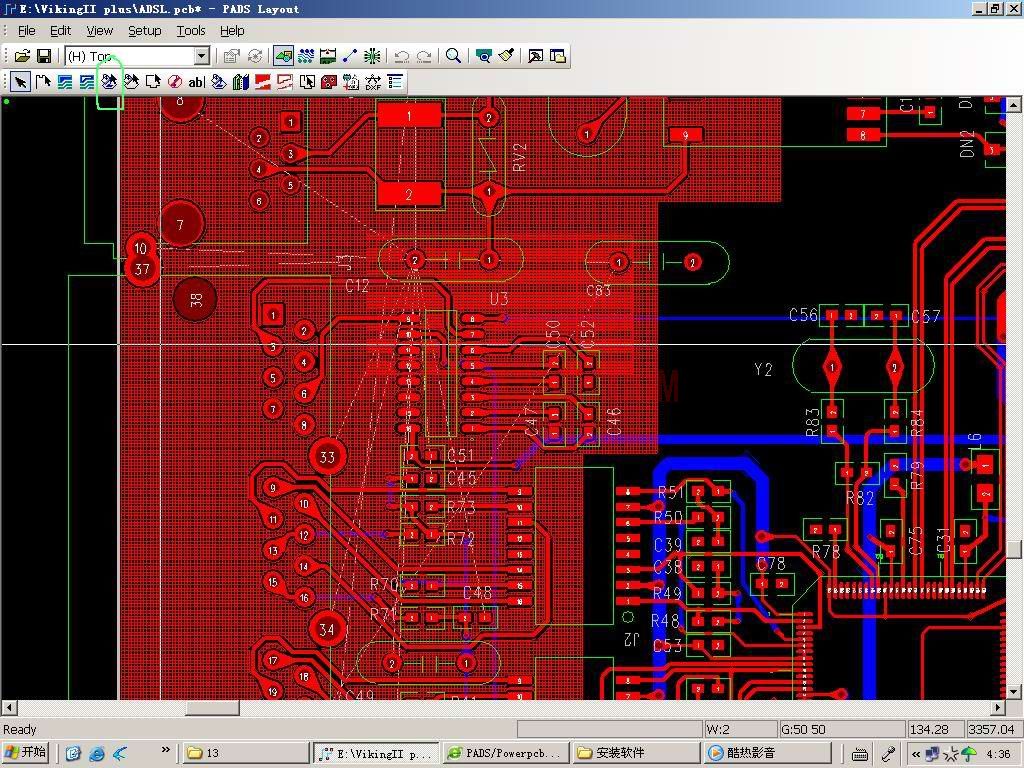Click the Open file icon
This screenshot has height=768, width=1024.
[22, 56]
